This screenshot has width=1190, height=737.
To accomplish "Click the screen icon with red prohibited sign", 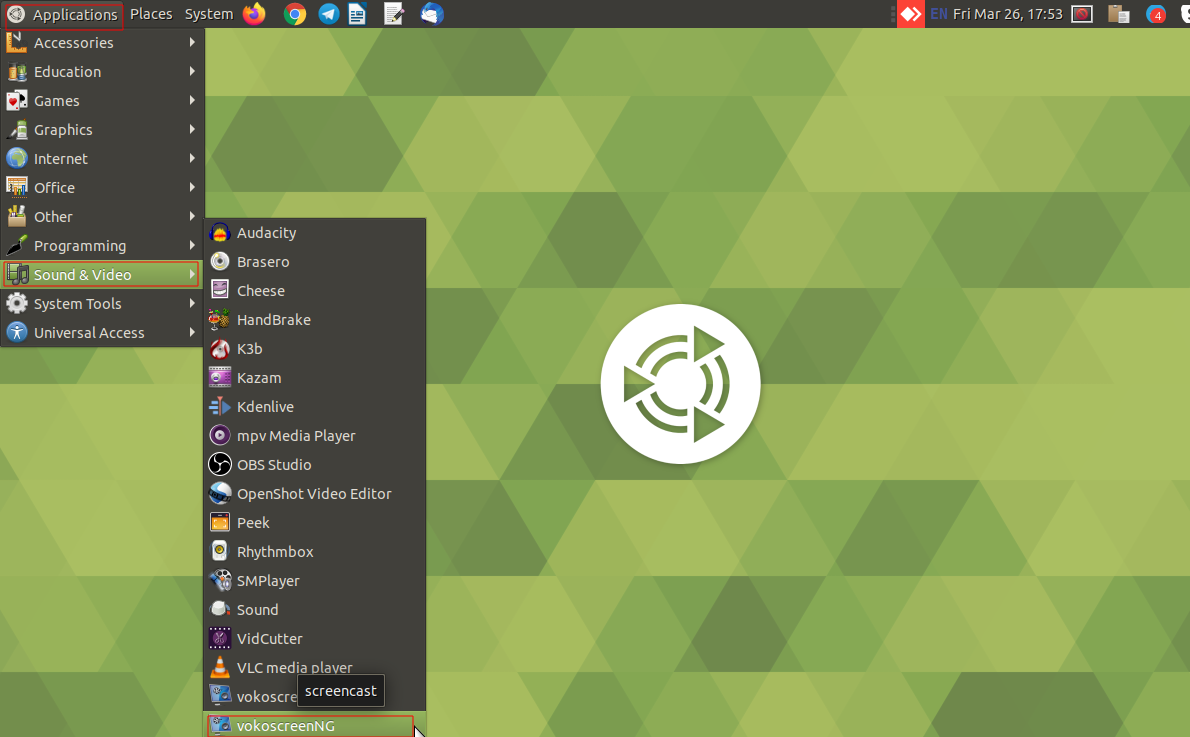I will pyautogui.click(x=1081, y=14).
